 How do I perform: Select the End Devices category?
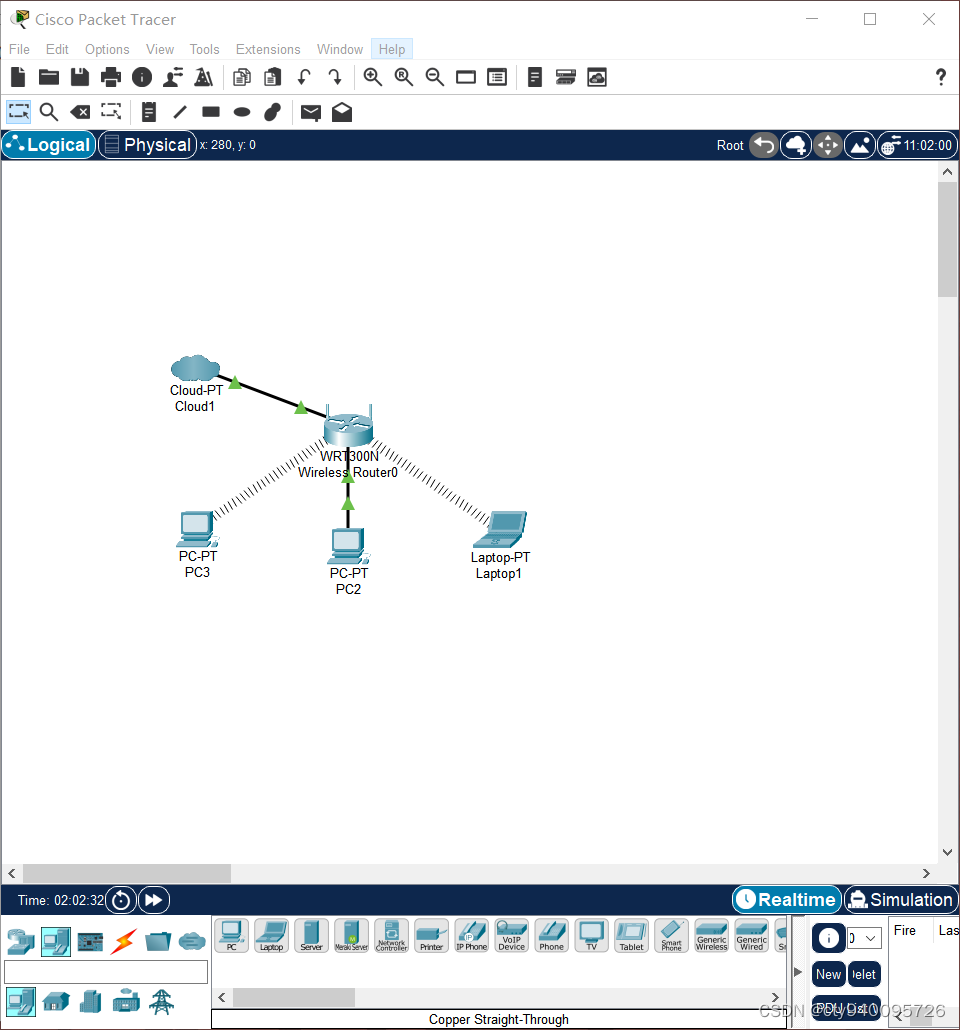tap(56, 942)
